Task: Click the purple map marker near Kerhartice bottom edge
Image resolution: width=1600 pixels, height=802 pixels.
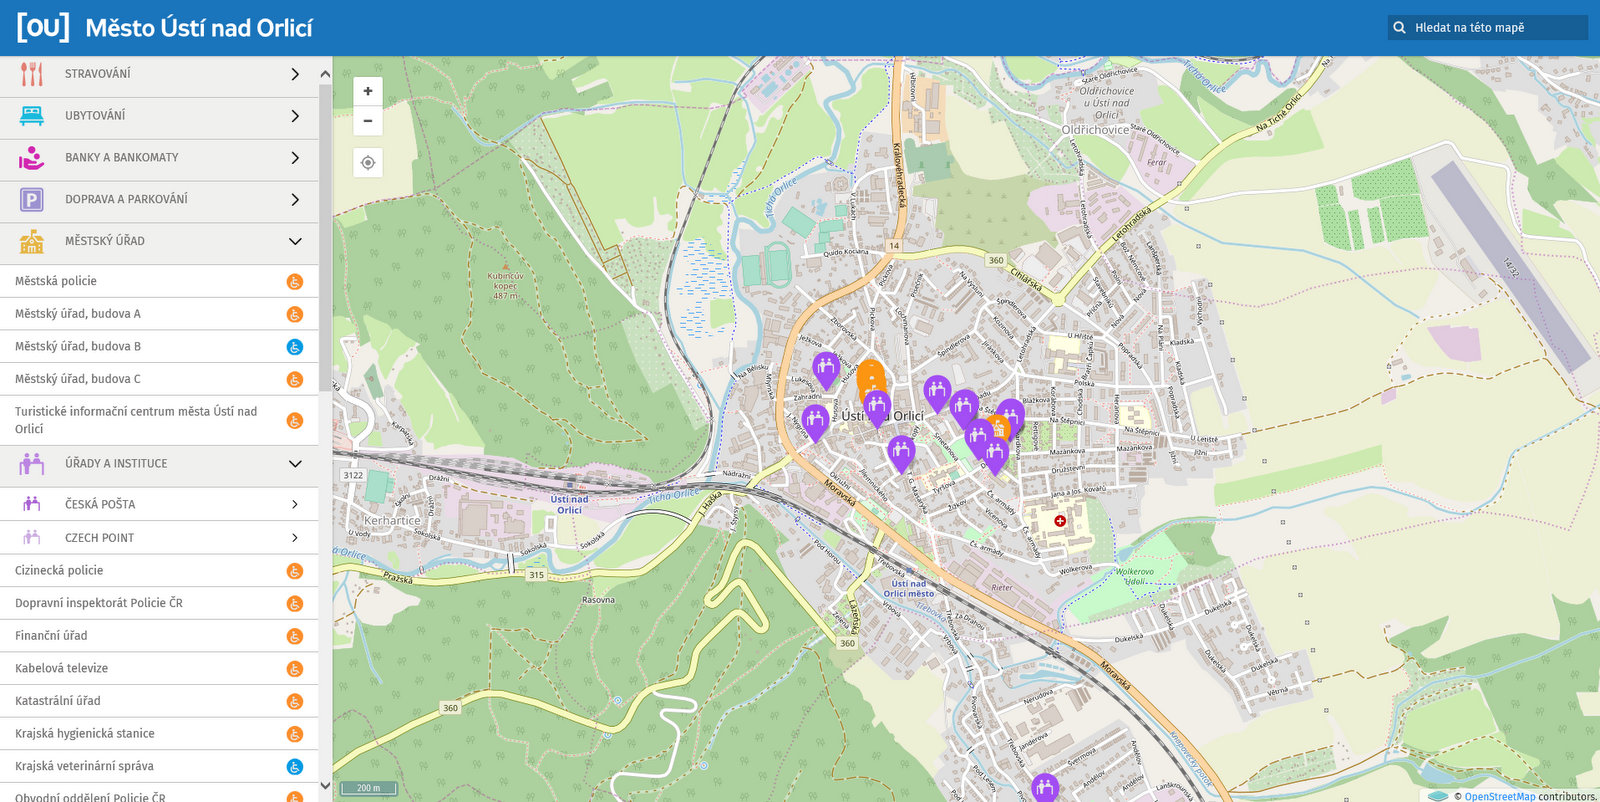Action: [1044, 787]
